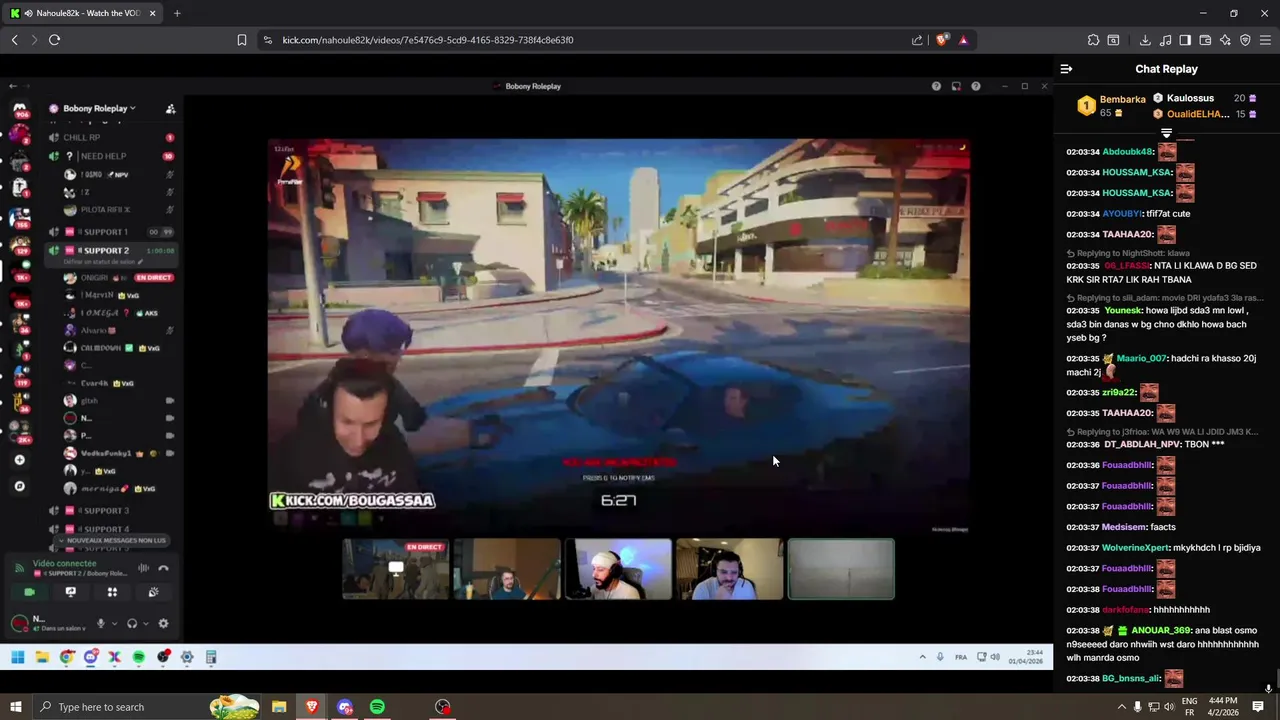Click username AYOUBYI in chat
The width and height of the screenshot is (1280, 720).
(x=1122, y=214)
